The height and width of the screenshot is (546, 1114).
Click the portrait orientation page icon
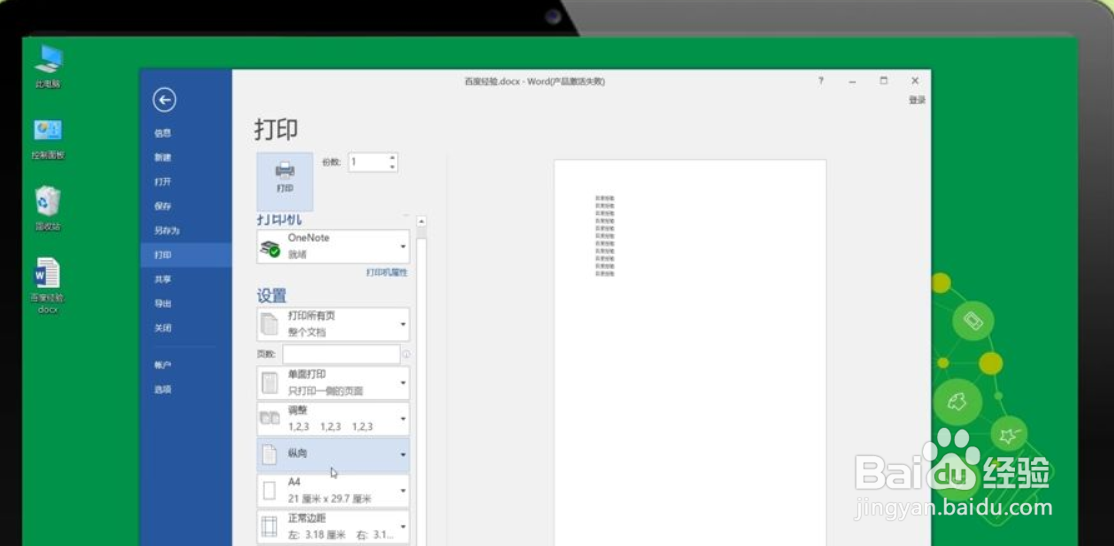pyautogui.click(x=269, y=455)
